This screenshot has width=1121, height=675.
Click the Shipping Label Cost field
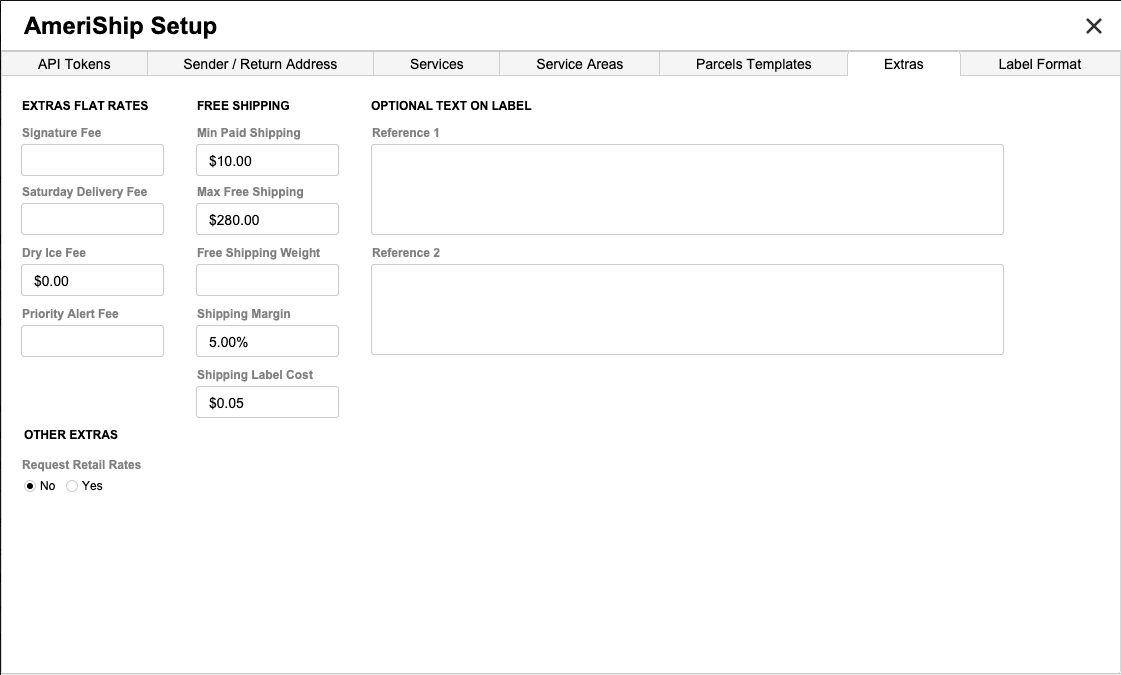point(267,402)
